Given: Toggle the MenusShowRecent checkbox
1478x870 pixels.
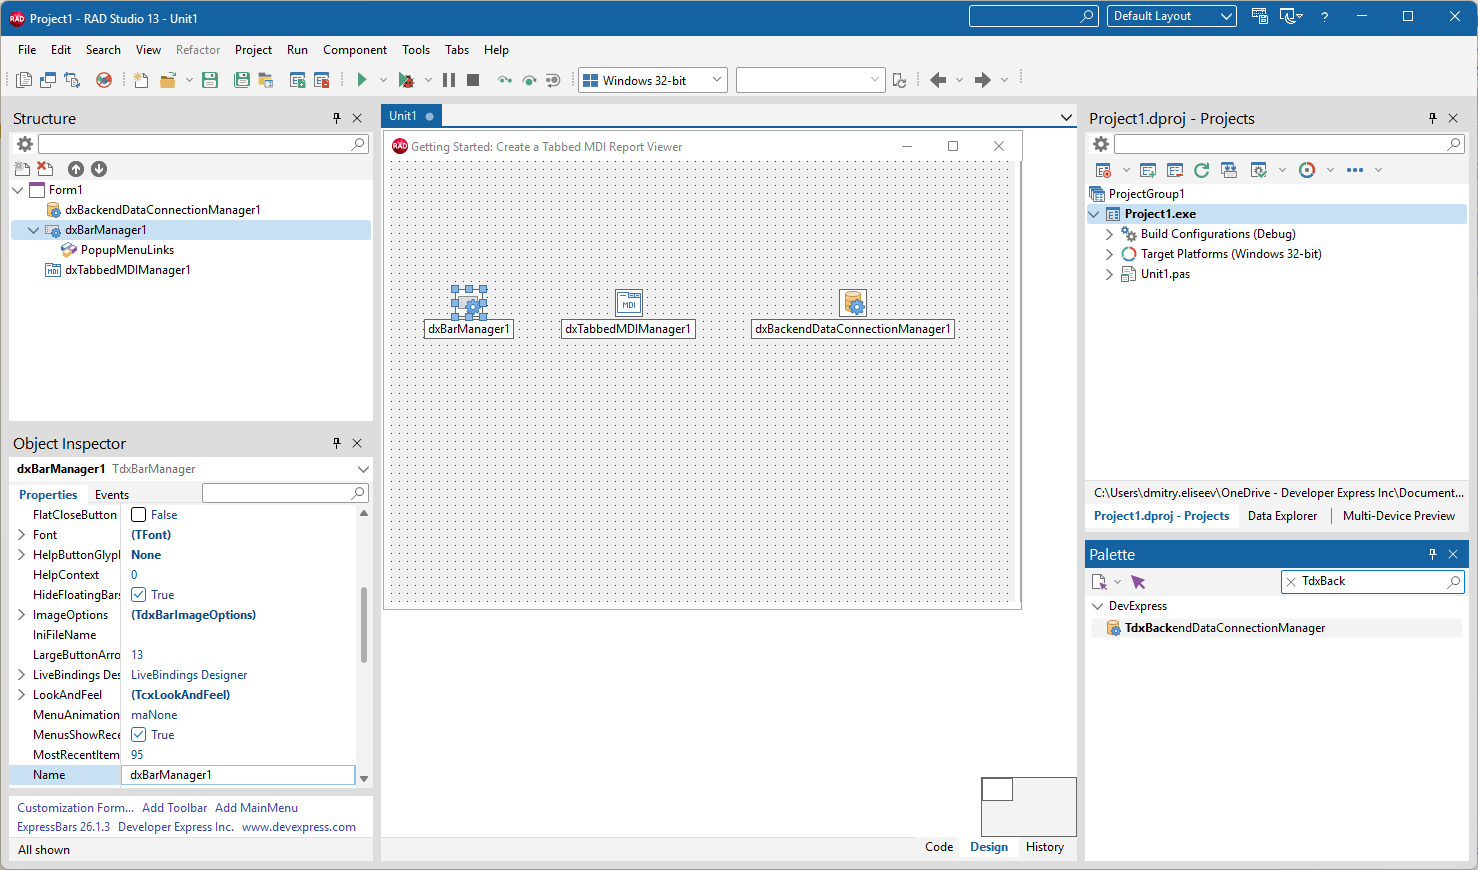Looking at the screenshot, I should [139, 735].
